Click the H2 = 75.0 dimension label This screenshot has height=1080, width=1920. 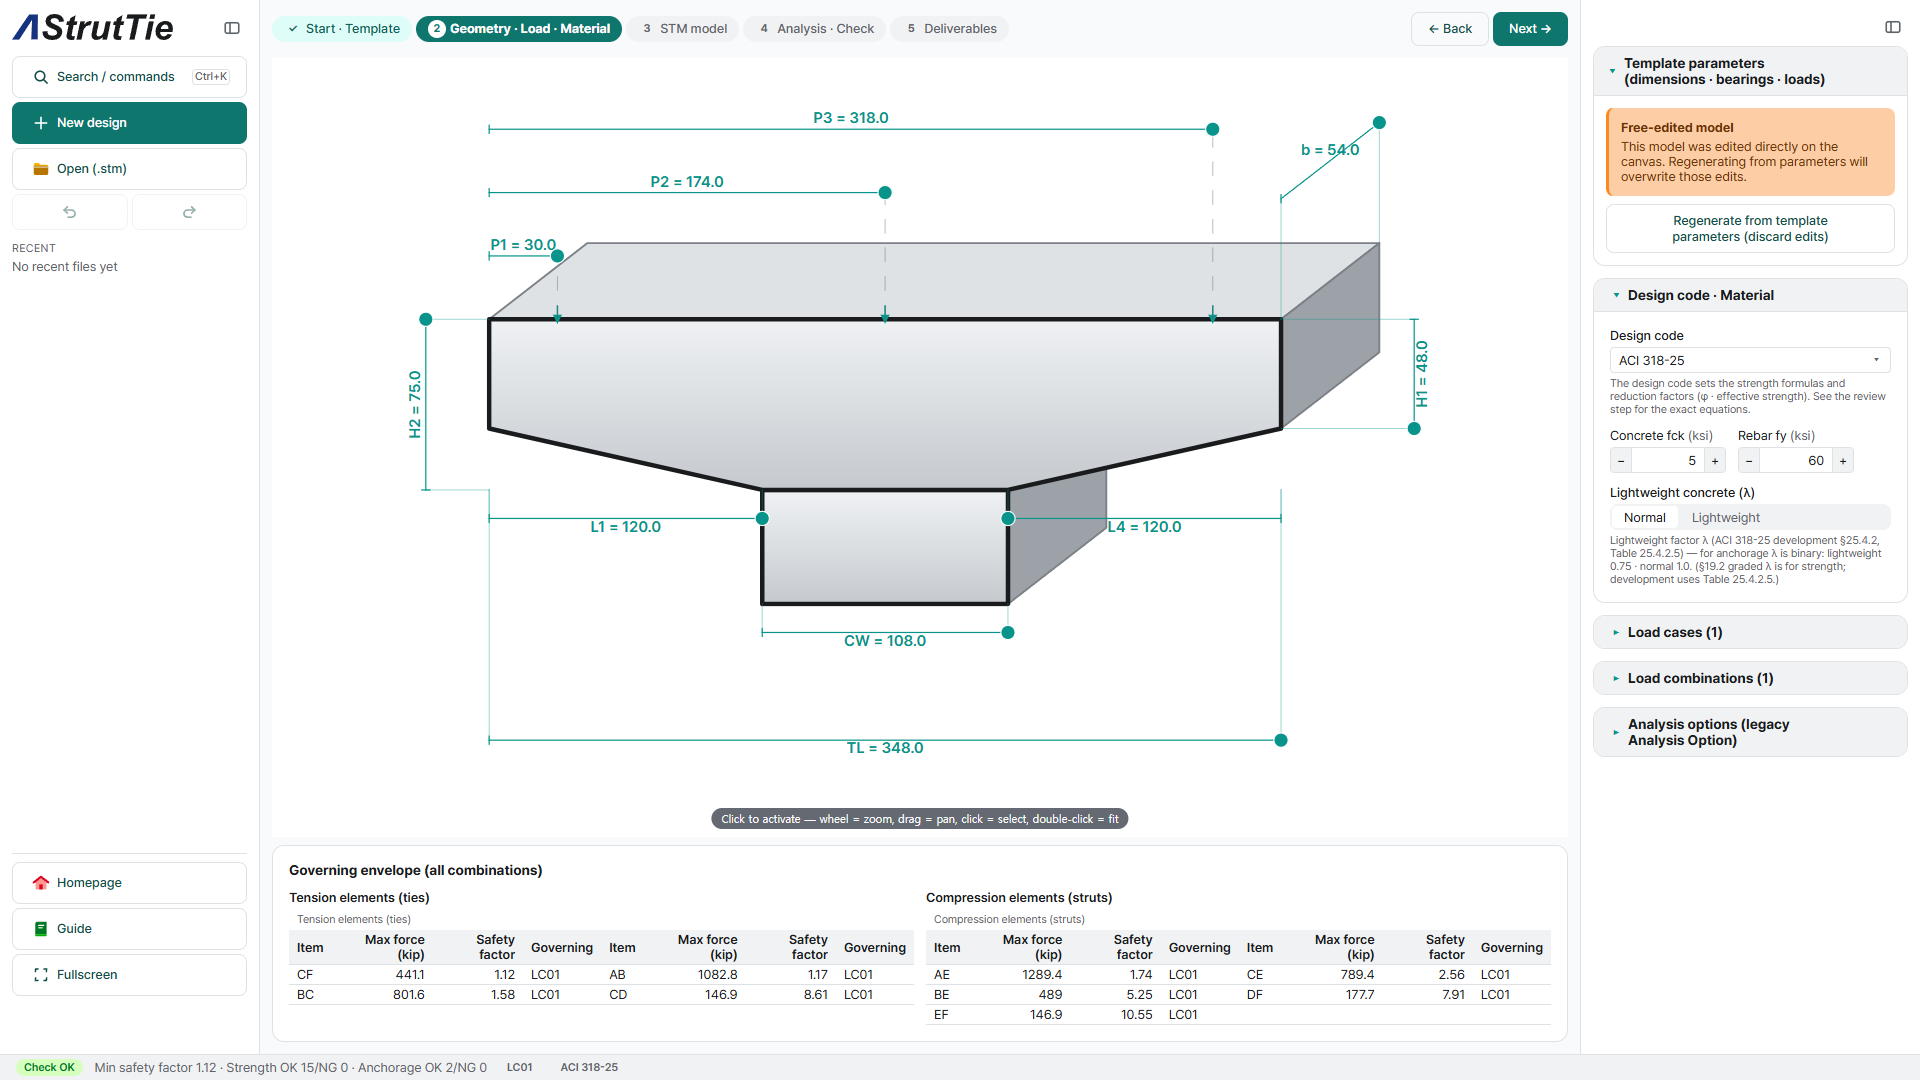point(415,404)
